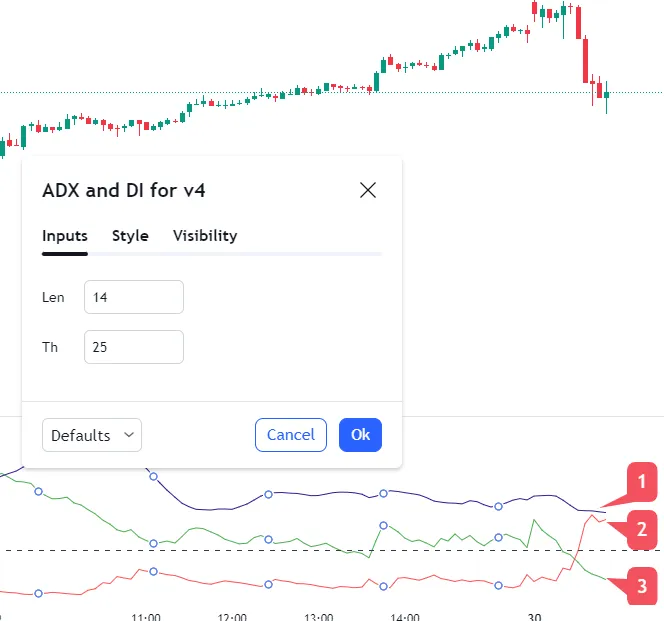Screen dimensions: 664x621
Task: Click the red callout marker numbered 1
Action: click(641, 482)
